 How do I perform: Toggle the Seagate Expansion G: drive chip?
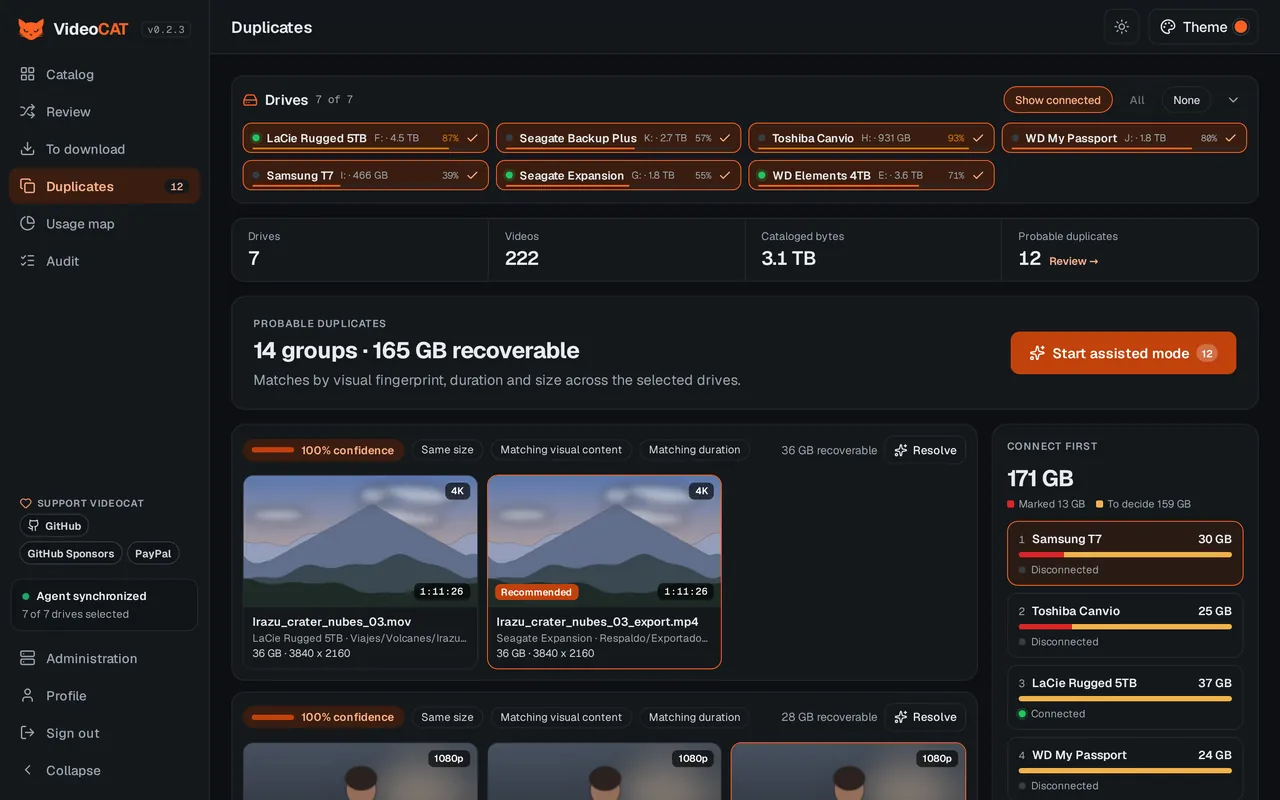[x=618, y=175]
